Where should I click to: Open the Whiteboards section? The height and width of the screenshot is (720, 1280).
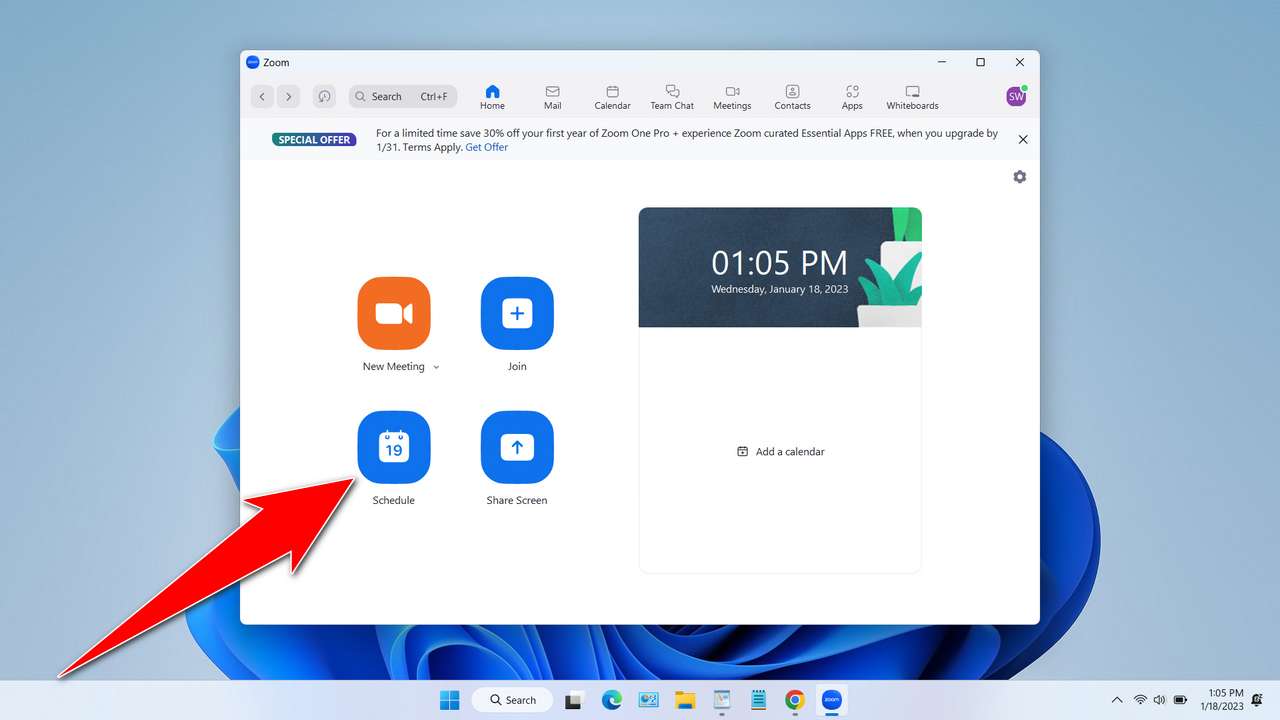click(911, 95)
